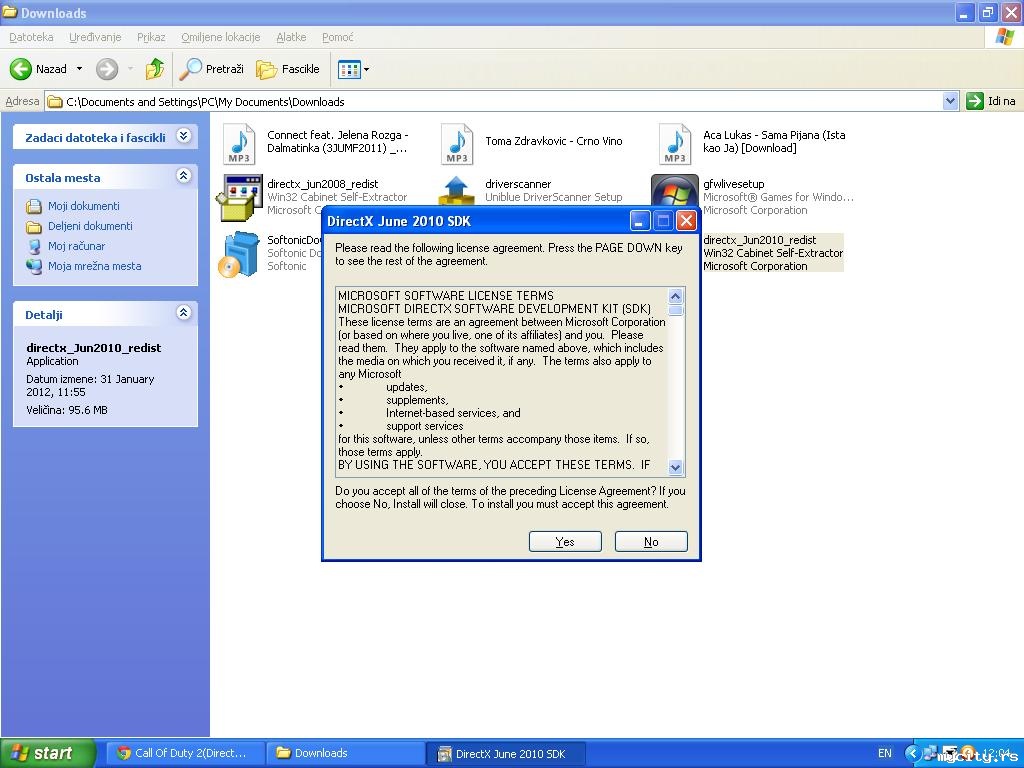
Task: Open the Nazad history dropdown arrow
Action: click(x=80, y=69)
